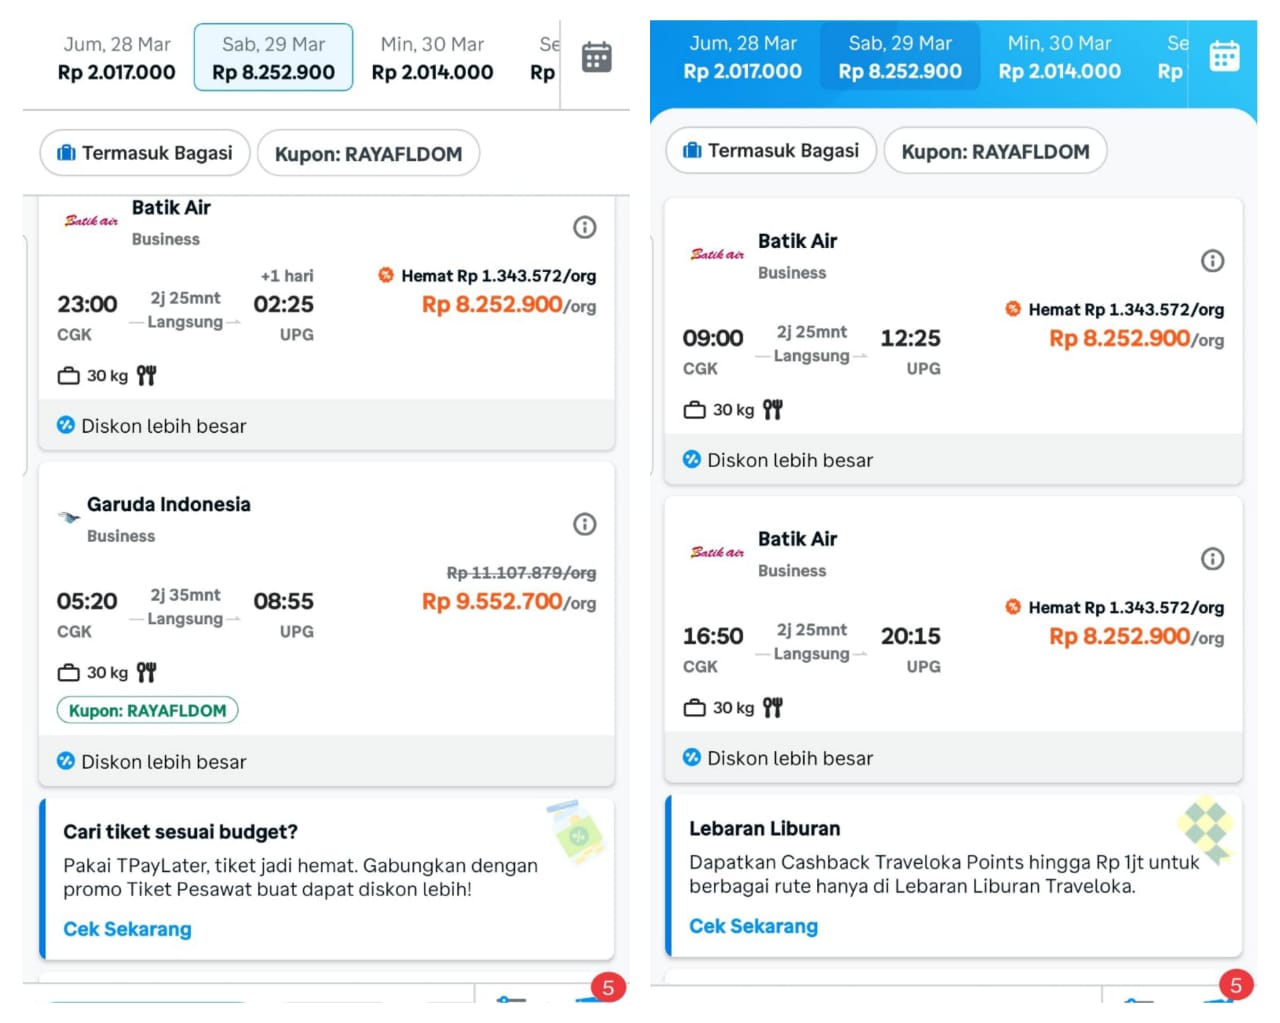Open the calendar icon in the white date bar
The width and height of the screenshot is (1280, 1023).
(x=596, y=58)
